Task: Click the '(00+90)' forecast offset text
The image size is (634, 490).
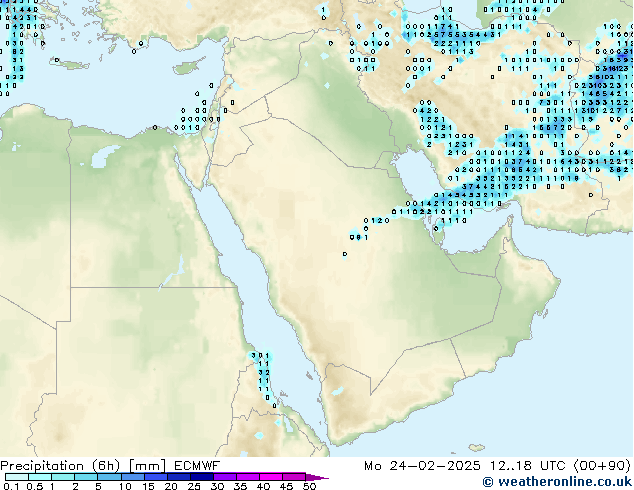Action: click(x=602, y=466)
